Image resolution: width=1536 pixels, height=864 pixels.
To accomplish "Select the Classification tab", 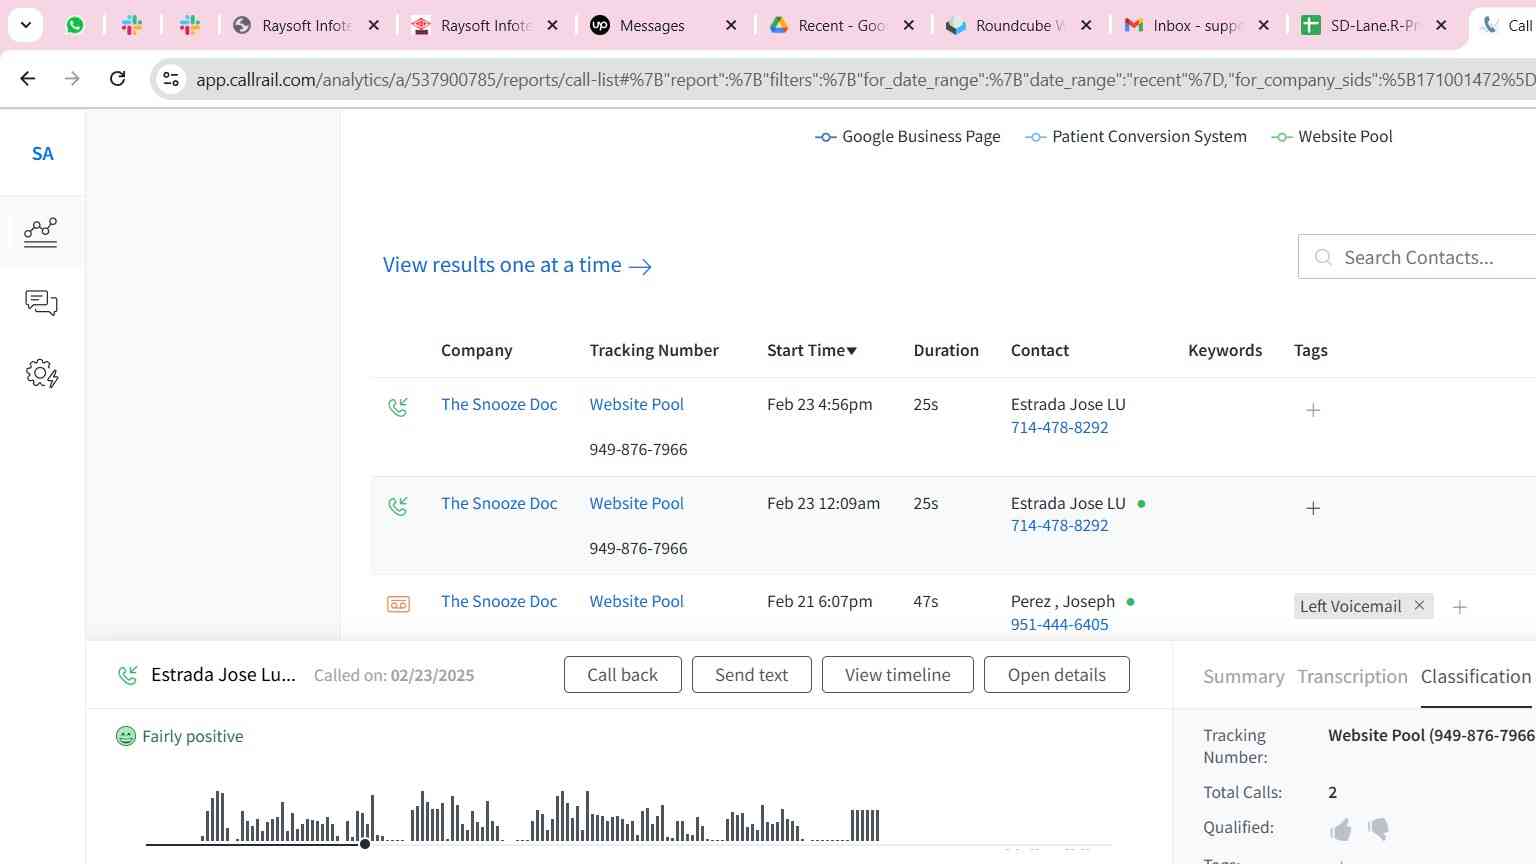I will point(1476,677).
